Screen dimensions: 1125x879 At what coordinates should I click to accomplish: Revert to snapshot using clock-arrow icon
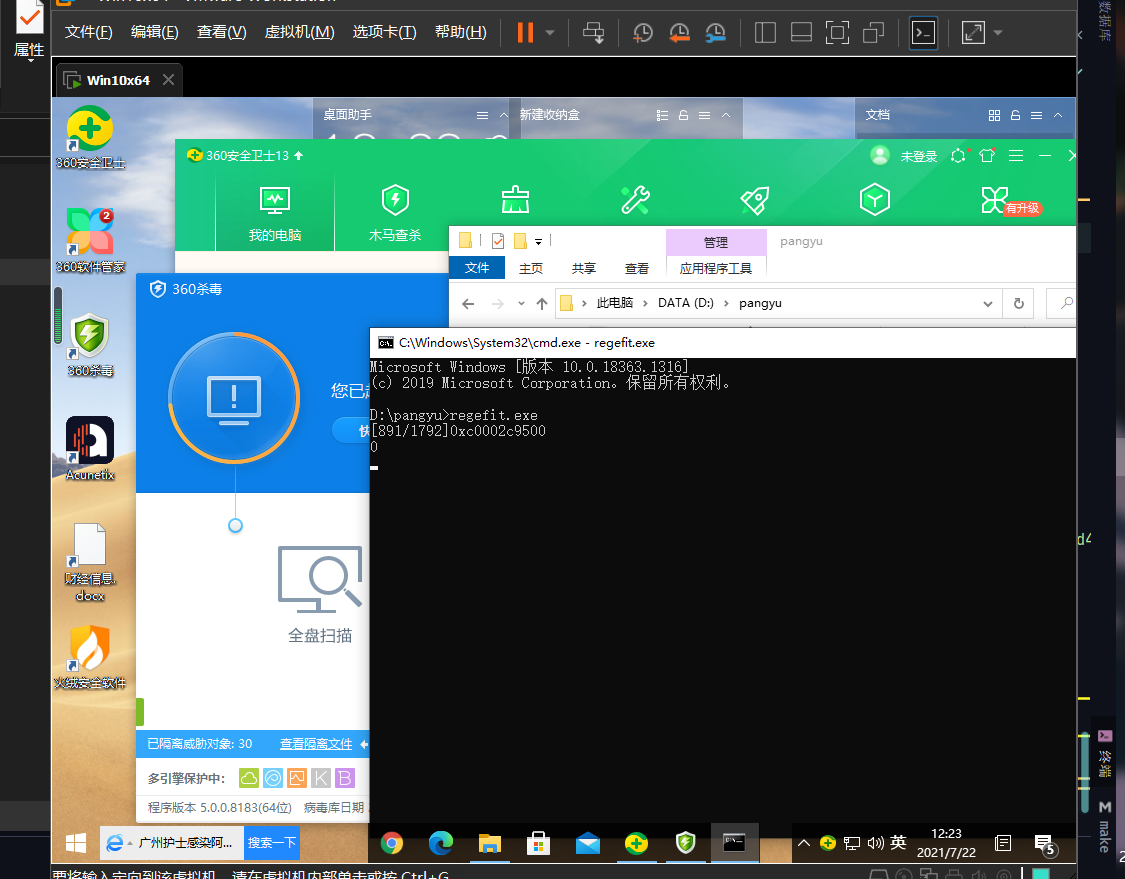click(679, 32)
